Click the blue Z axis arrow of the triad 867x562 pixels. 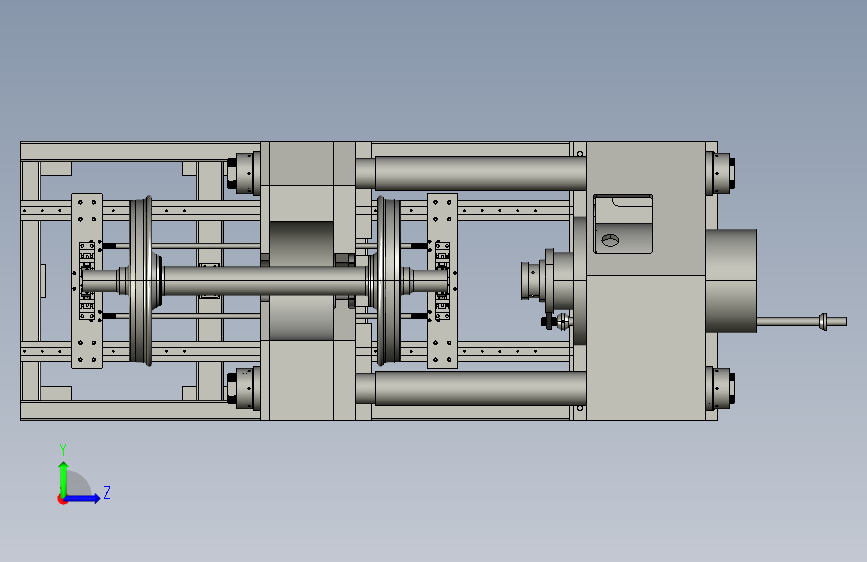[83, 498]
